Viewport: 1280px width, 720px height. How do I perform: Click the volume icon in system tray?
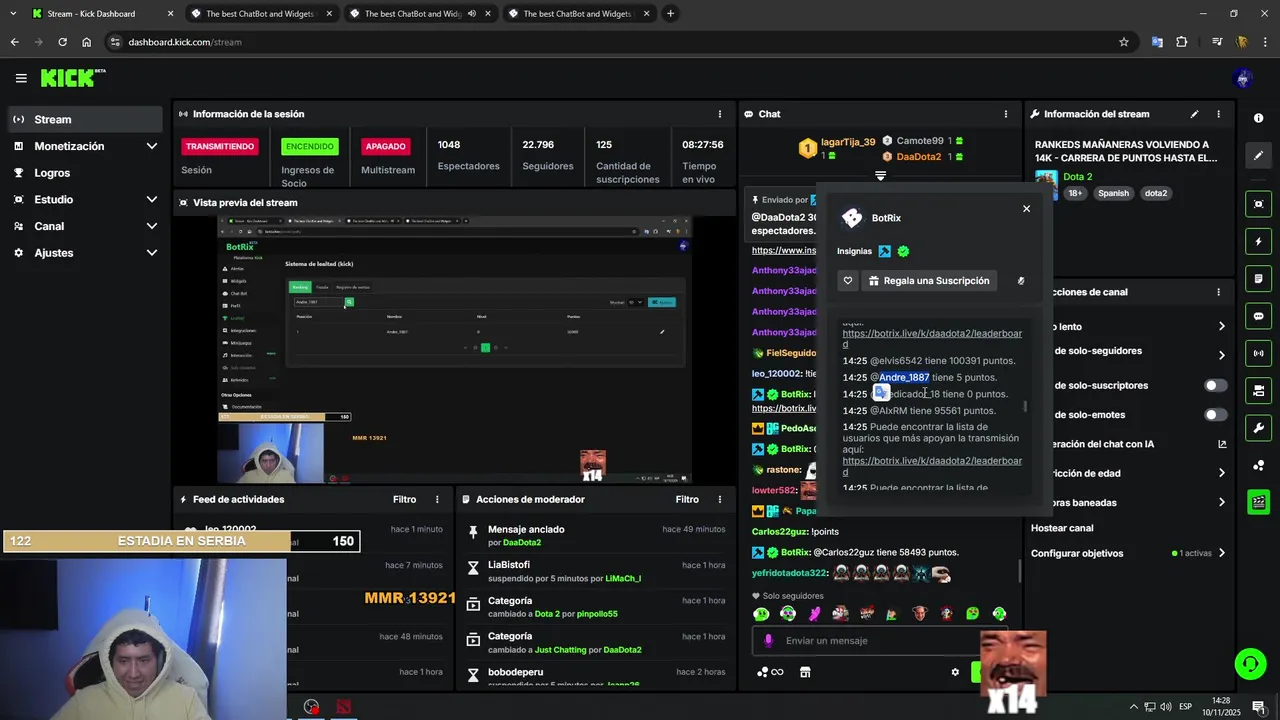click(1166, 707)
